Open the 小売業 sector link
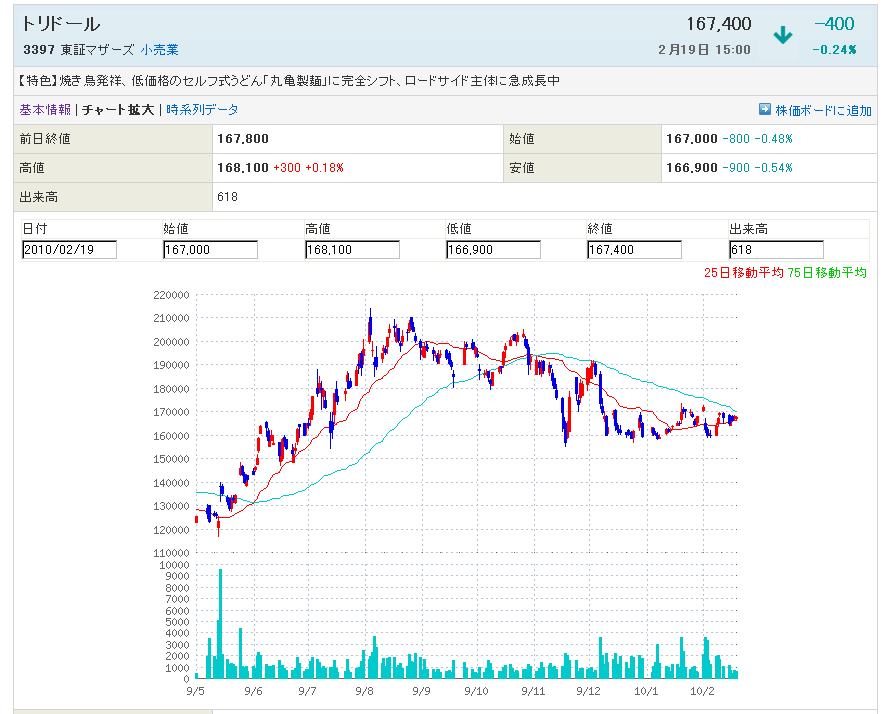Image resolution: width=888 pixels, height=714 pixels. coord(160,49)
